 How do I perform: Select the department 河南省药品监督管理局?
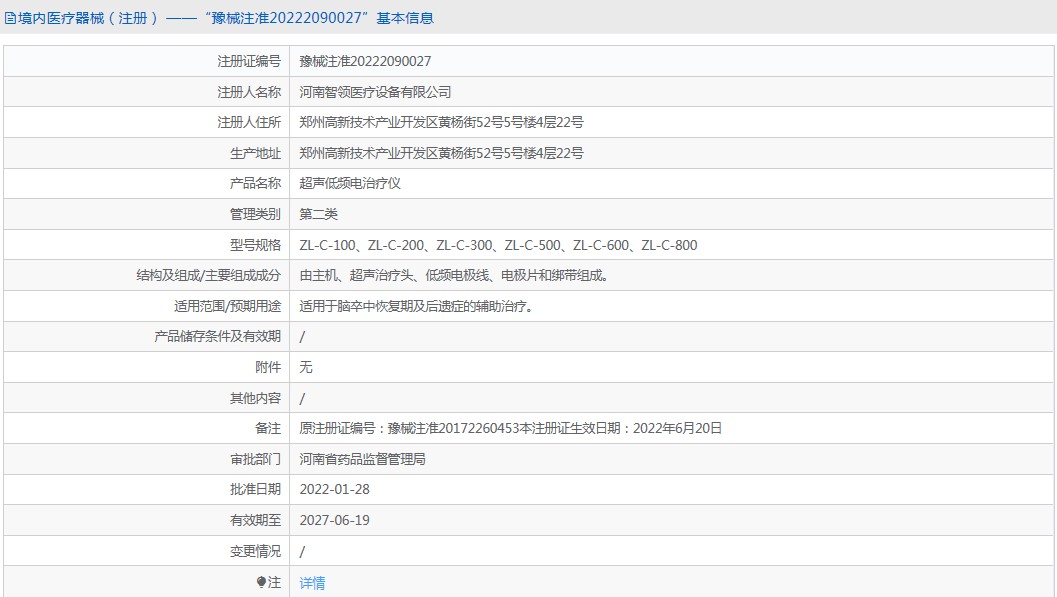pos(363,460)
